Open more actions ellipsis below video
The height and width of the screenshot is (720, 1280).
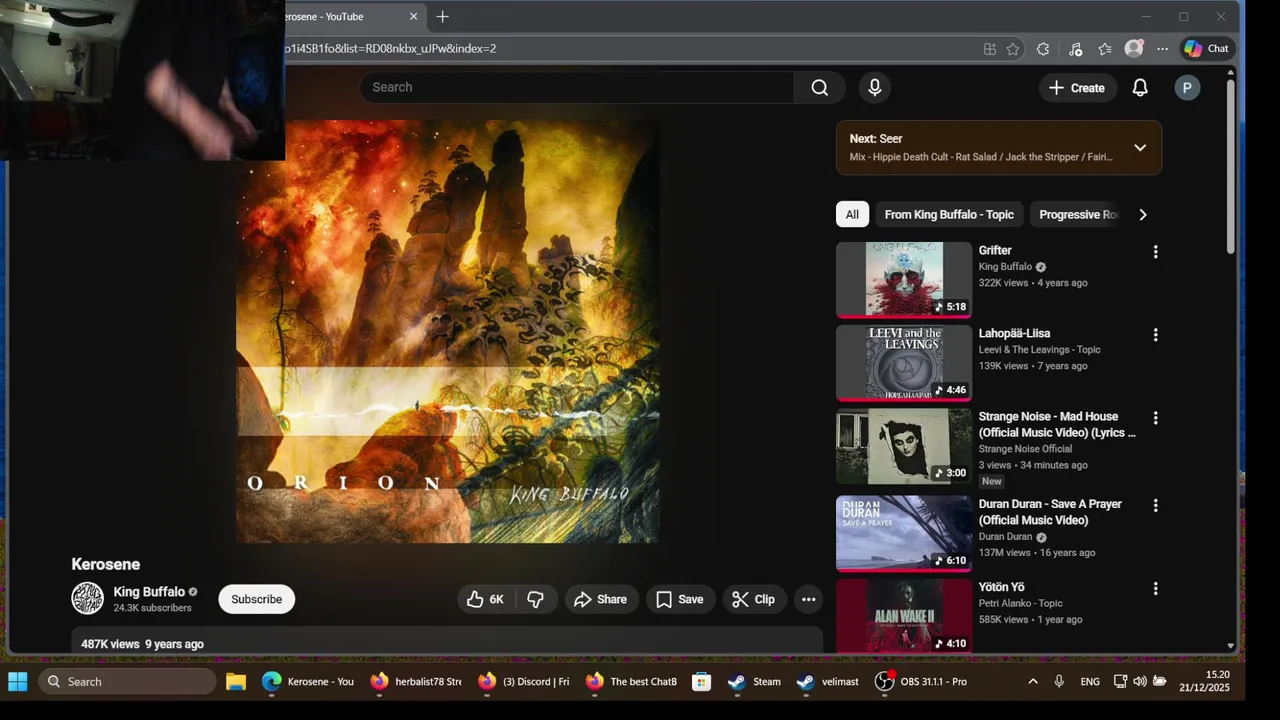(x=809, y=599)
